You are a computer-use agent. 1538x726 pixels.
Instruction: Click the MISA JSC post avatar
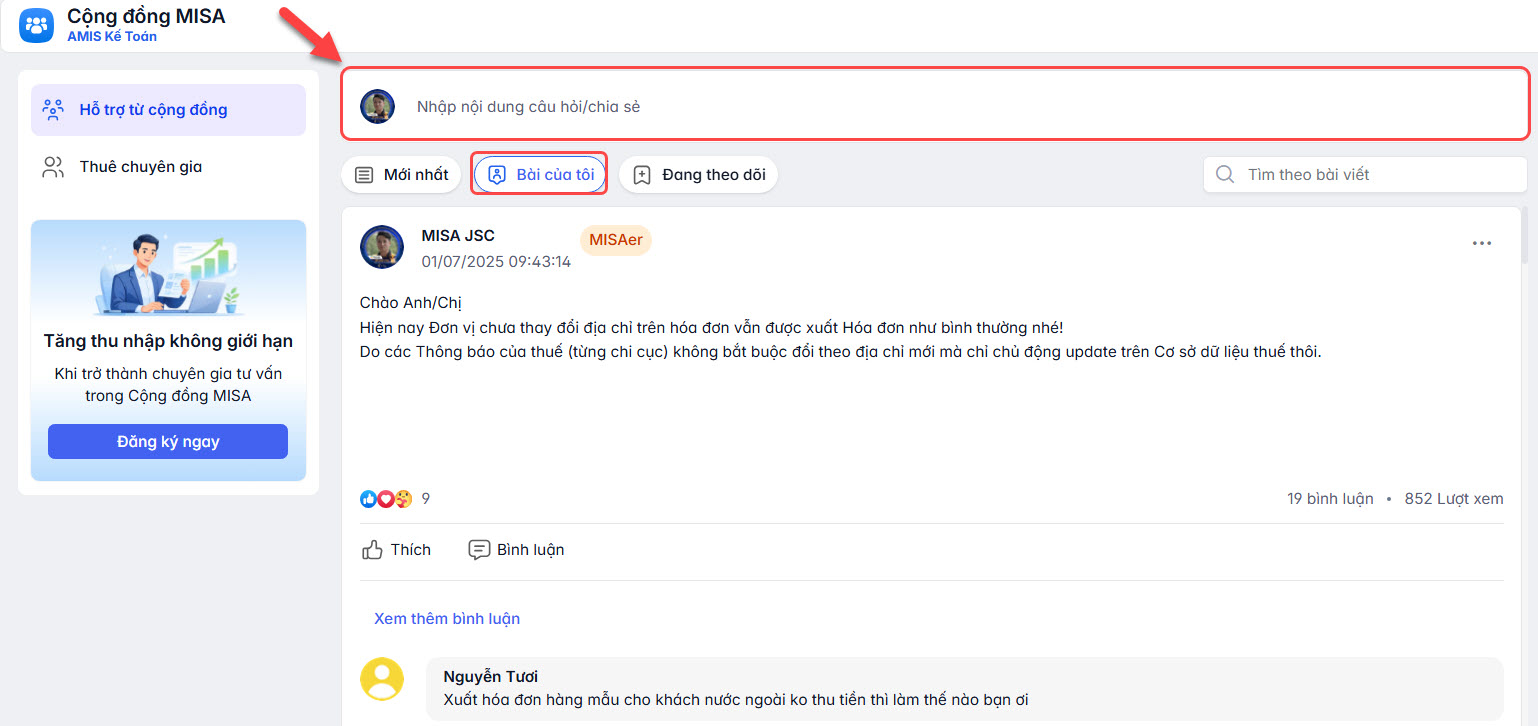[x=382, y=247]
